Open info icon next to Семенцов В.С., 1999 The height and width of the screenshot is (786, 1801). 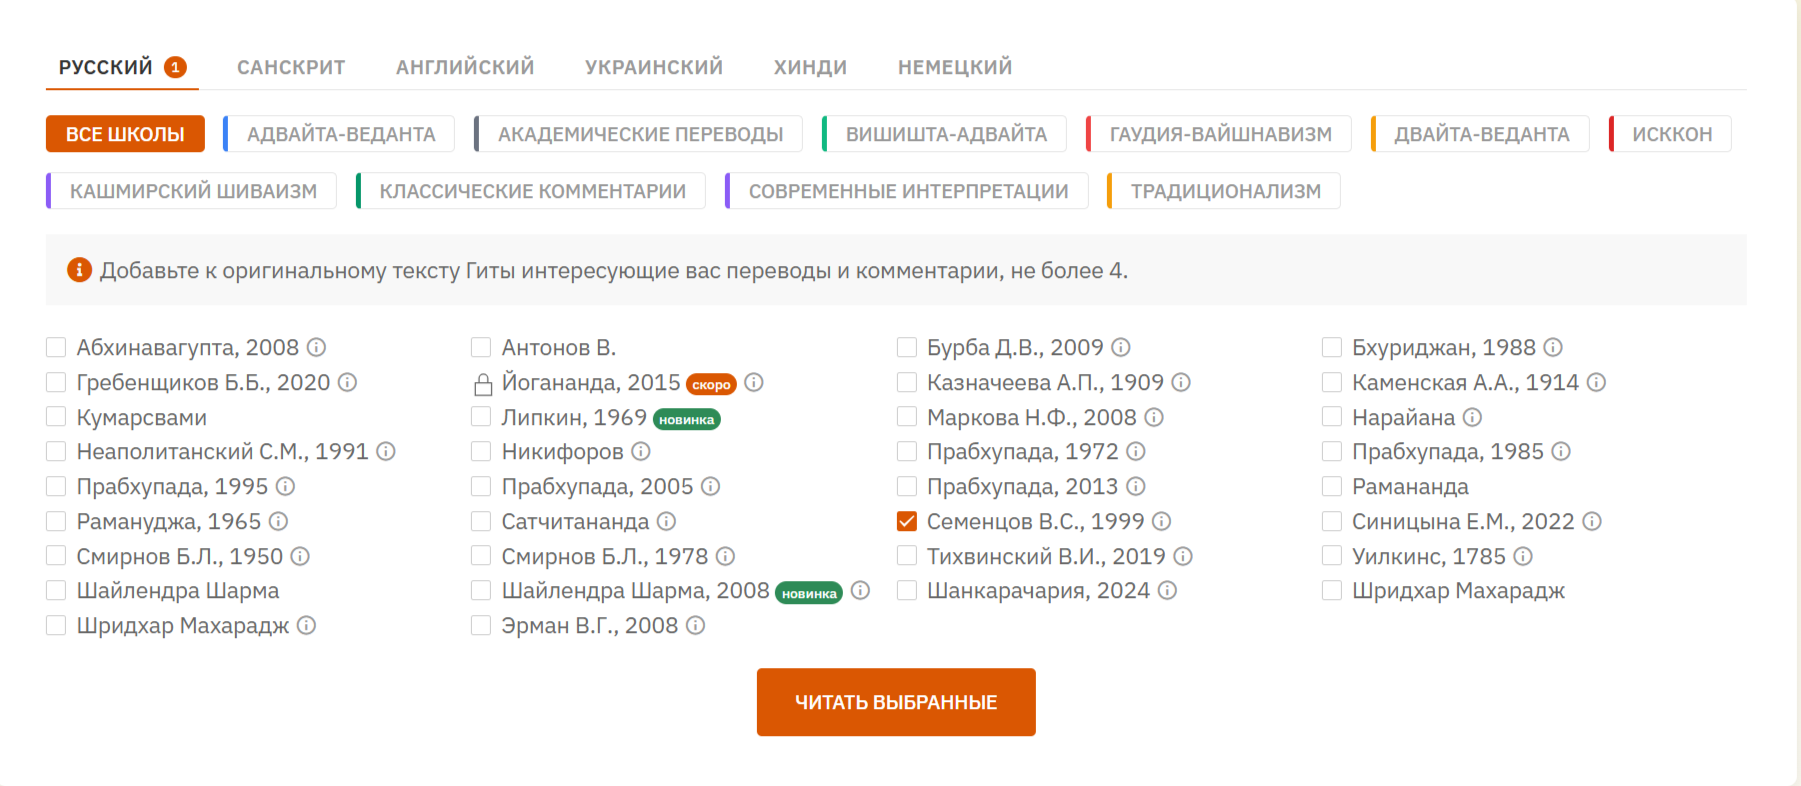click(x=1161, y=521)
